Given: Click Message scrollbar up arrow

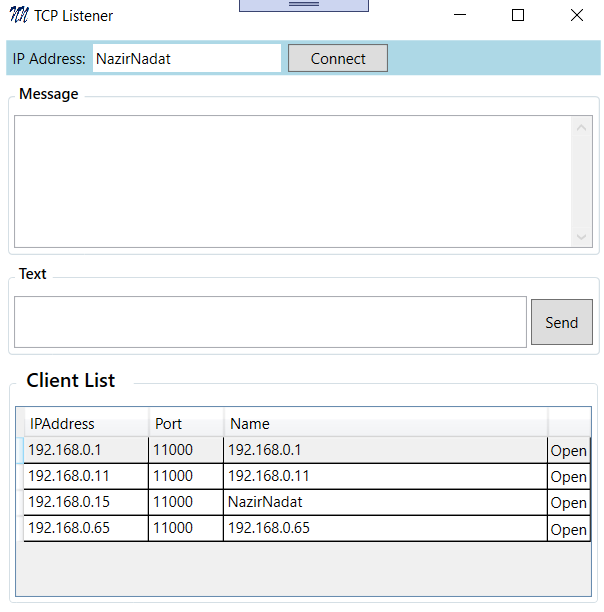Looking at the screenshot, I should [x=583, y=126].
